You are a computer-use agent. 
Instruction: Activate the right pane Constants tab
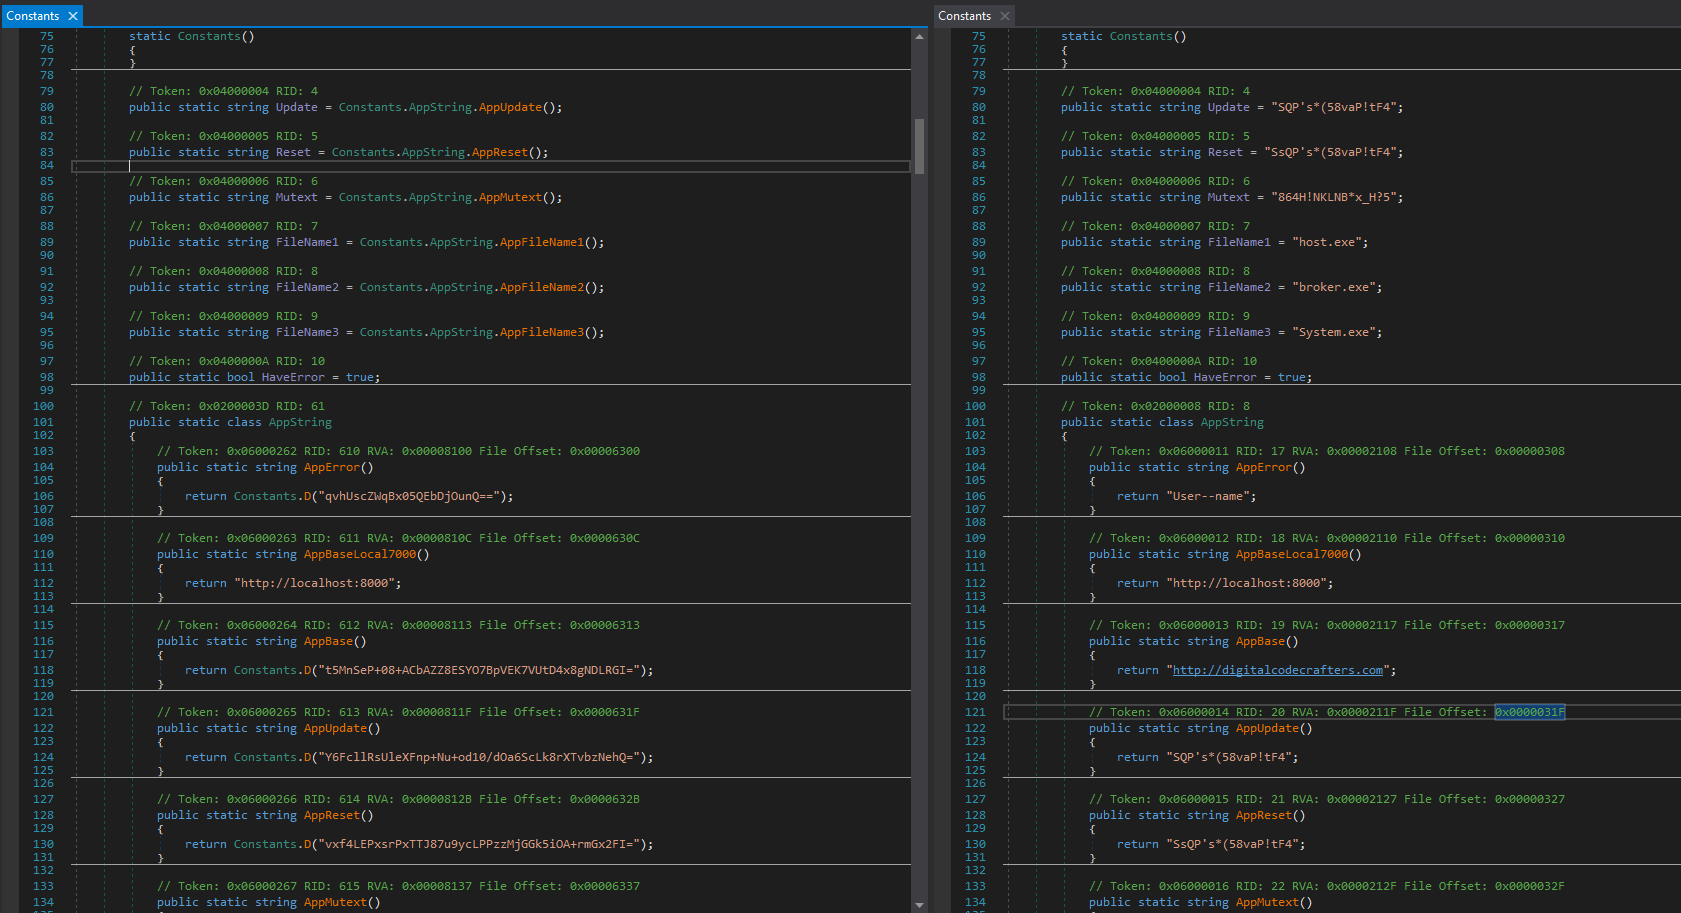click(964, 16)
